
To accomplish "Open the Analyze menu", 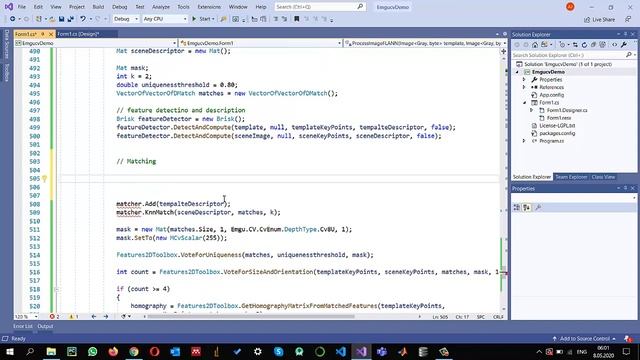I will 161,7.
